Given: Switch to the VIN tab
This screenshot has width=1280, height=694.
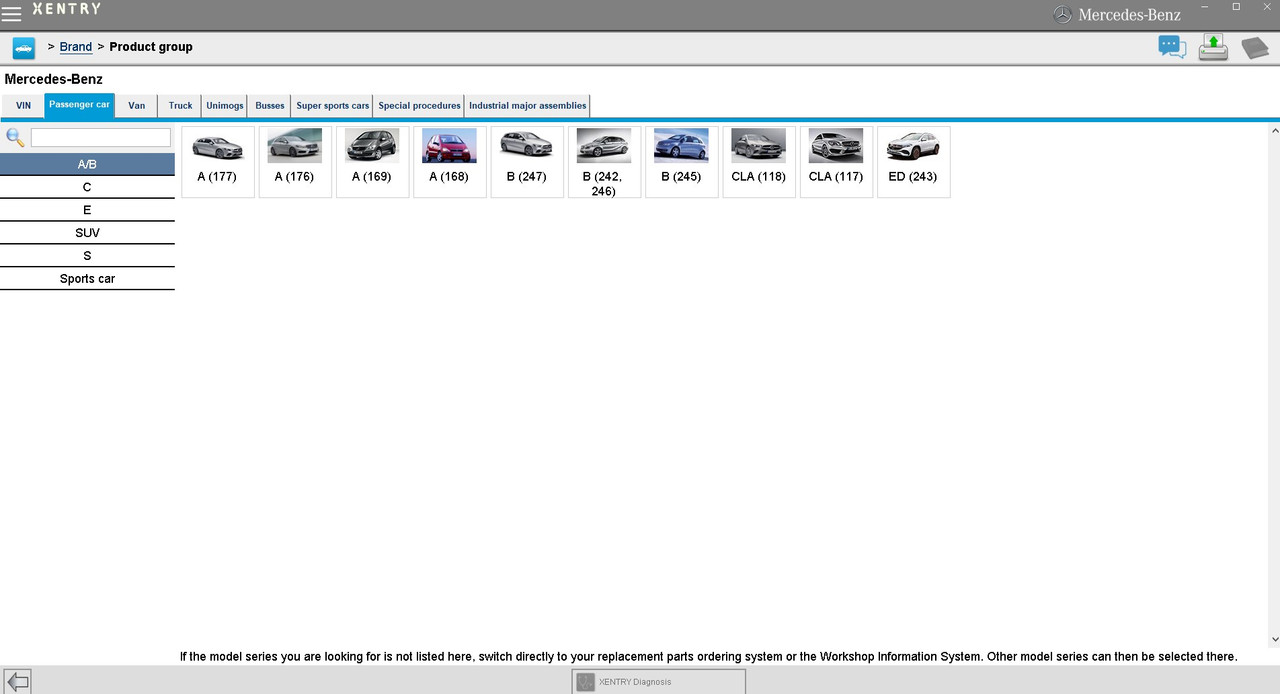Looking at the screenshot, I should tap(23, 106).
